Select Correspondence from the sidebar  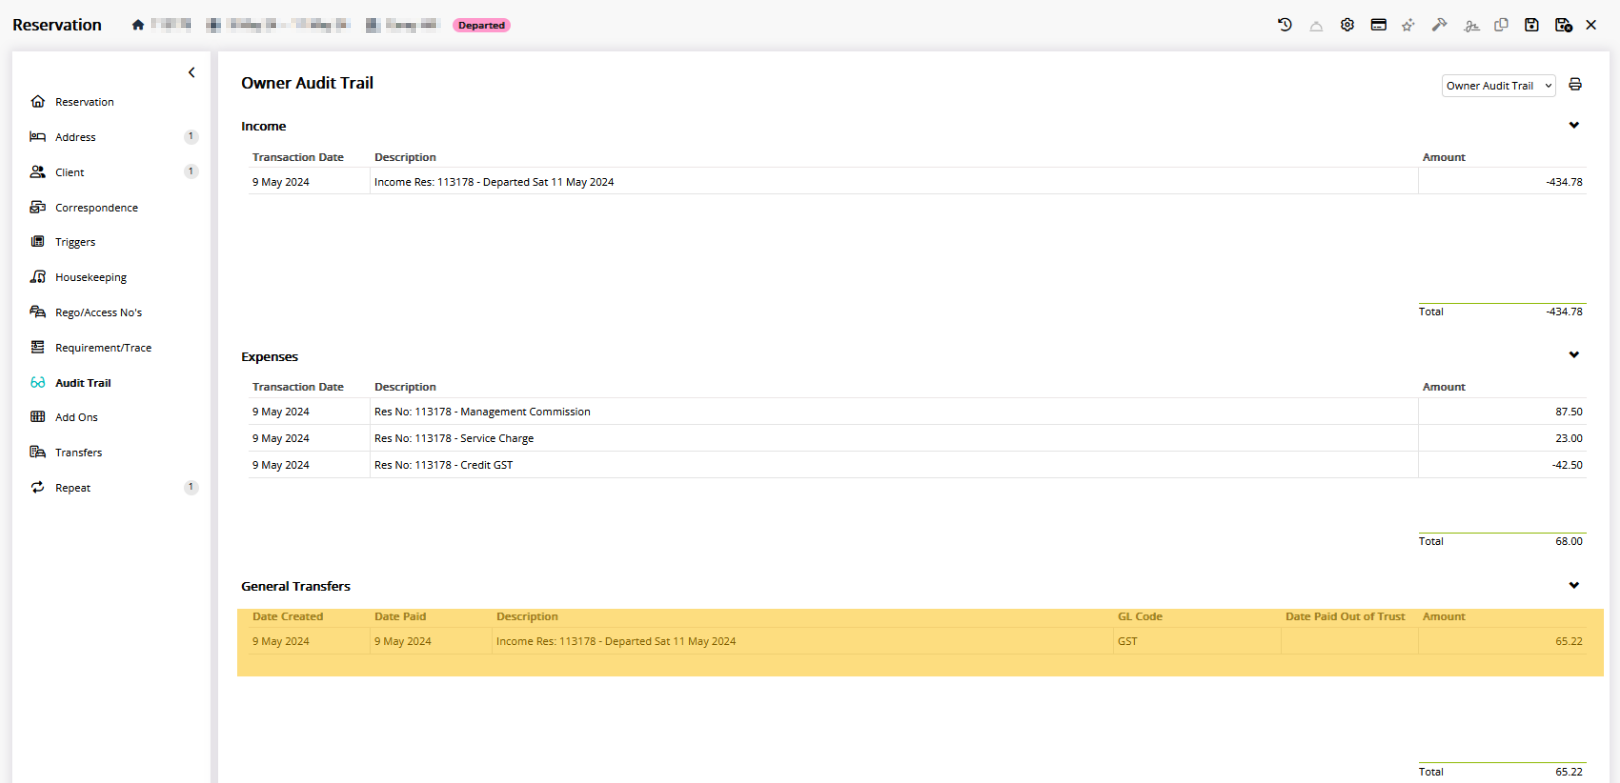coord(96,208)
